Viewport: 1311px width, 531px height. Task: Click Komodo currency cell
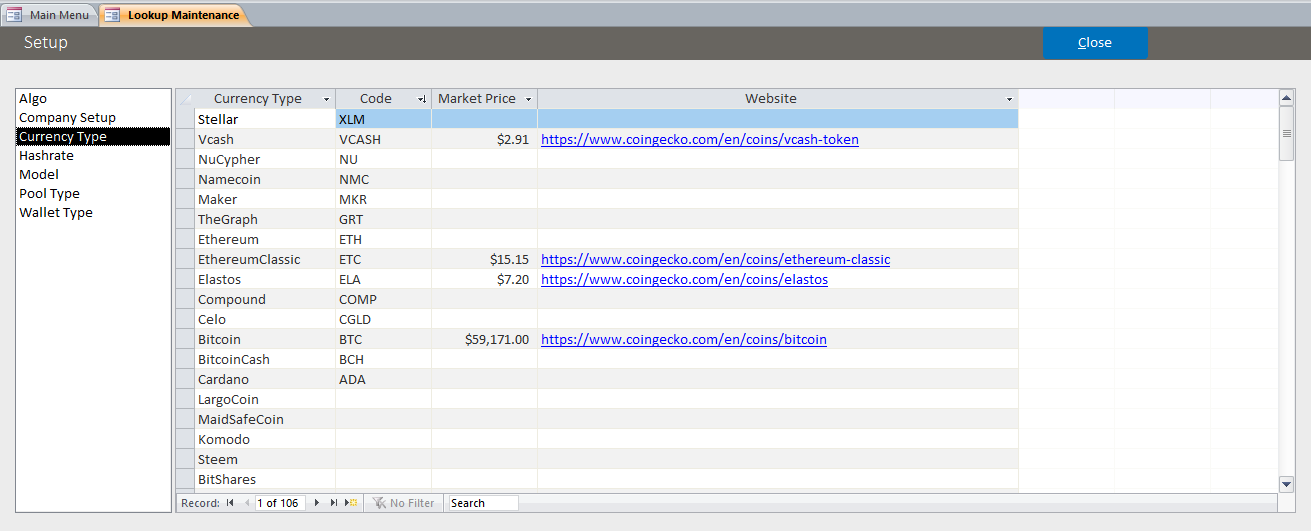[x=265, y=440]
